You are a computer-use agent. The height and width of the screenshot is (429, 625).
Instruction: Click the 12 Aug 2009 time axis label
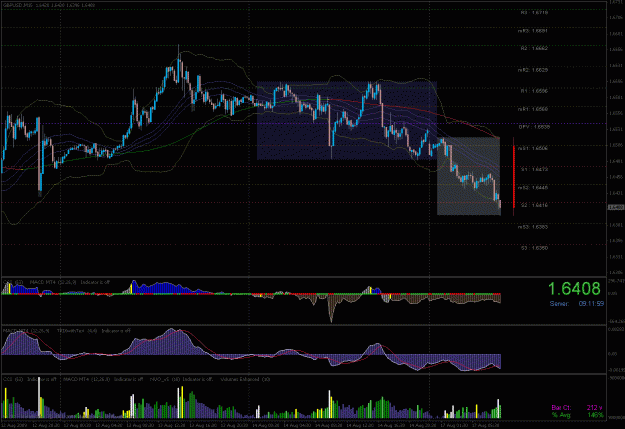point(15,425)
